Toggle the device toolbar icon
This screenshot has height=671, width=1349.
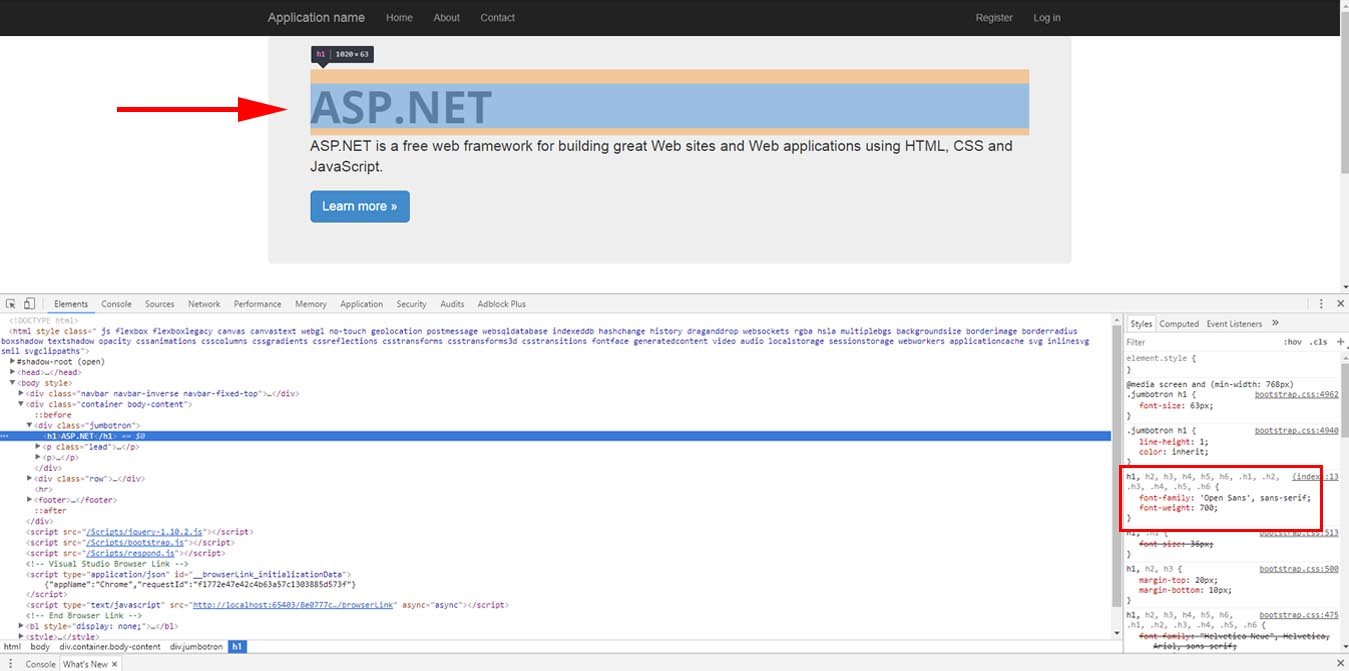tap(29, 304)
